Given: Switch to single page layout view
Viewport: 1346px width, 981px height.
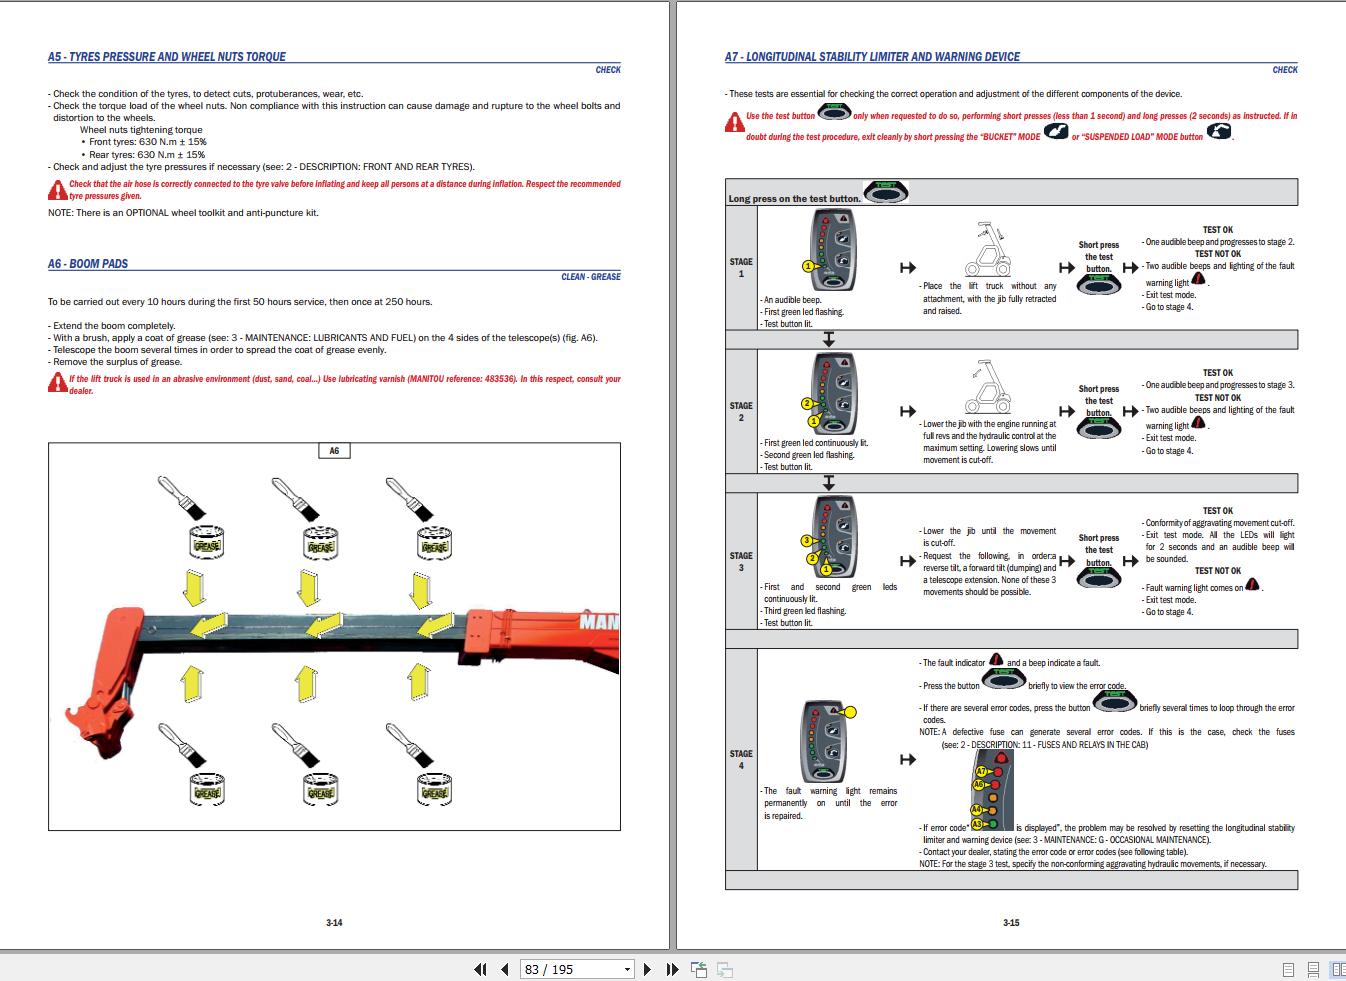Looking at the screenshot, I should (x=1287, y=968).
